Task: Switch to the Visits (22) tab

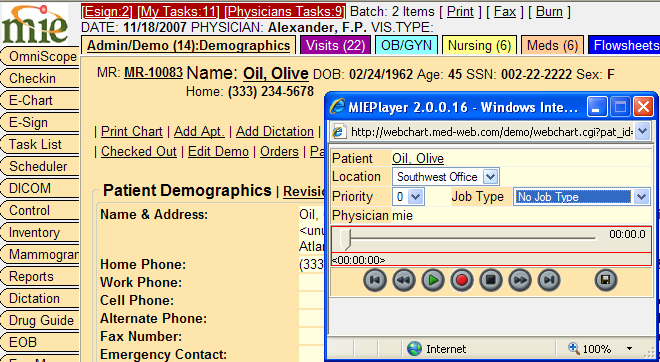Action: [335, 45]
